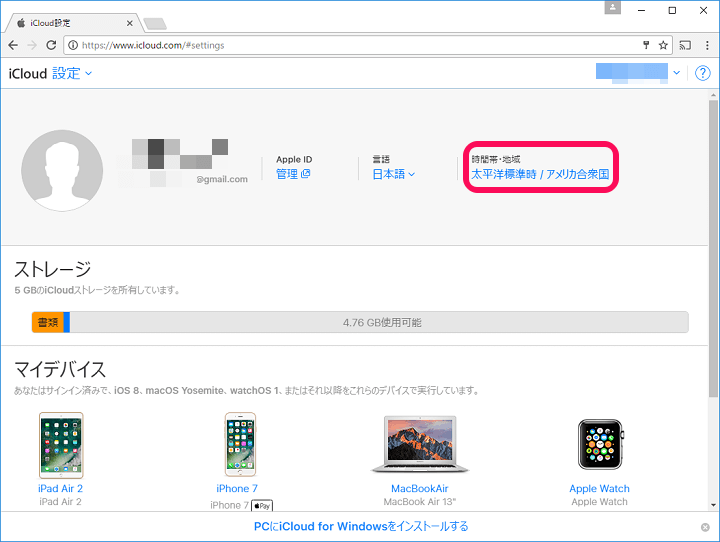Select the iPad Air 2 device image
Image resolution: width=720 pixels, height=542 pixels.
click(61, 445)
